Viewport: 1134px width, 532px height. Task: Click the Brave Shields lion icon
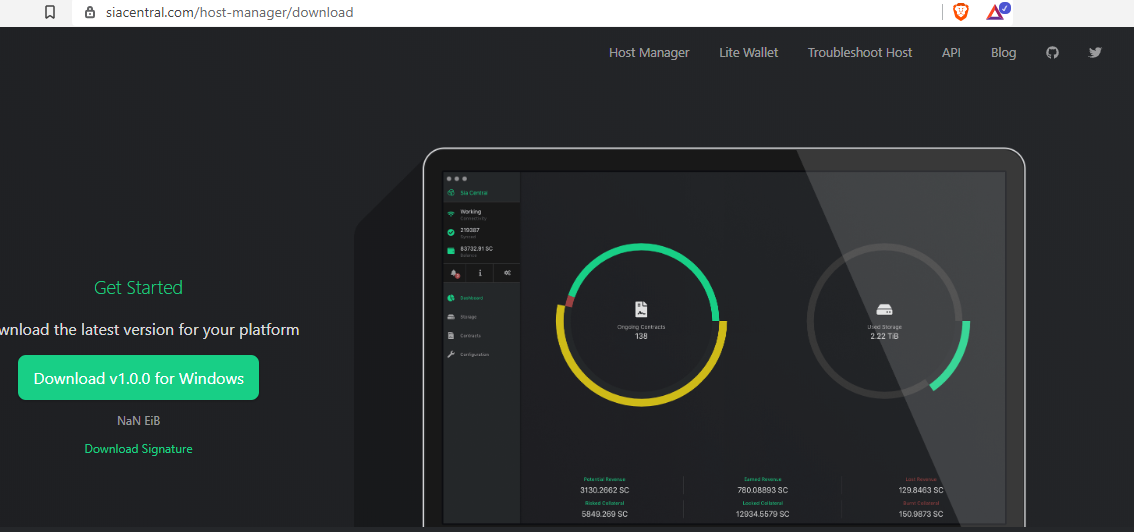pos(960,12)
